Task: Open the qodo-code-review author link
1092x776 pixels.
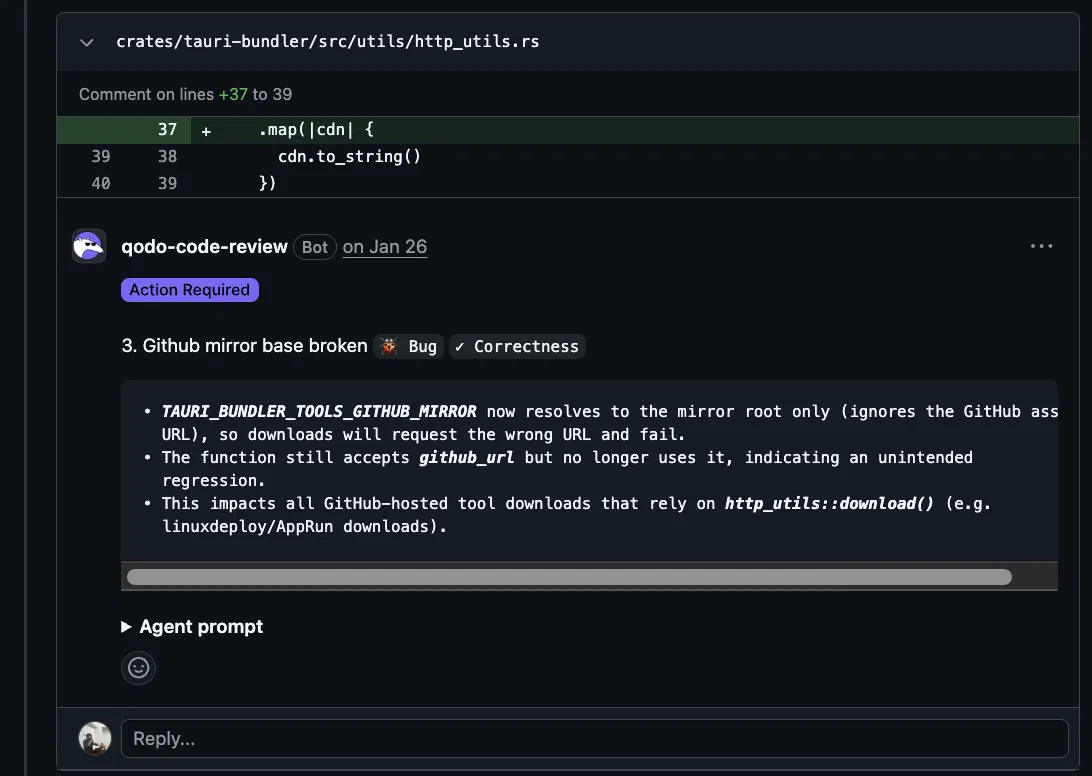Action: (x=204, y=247)
